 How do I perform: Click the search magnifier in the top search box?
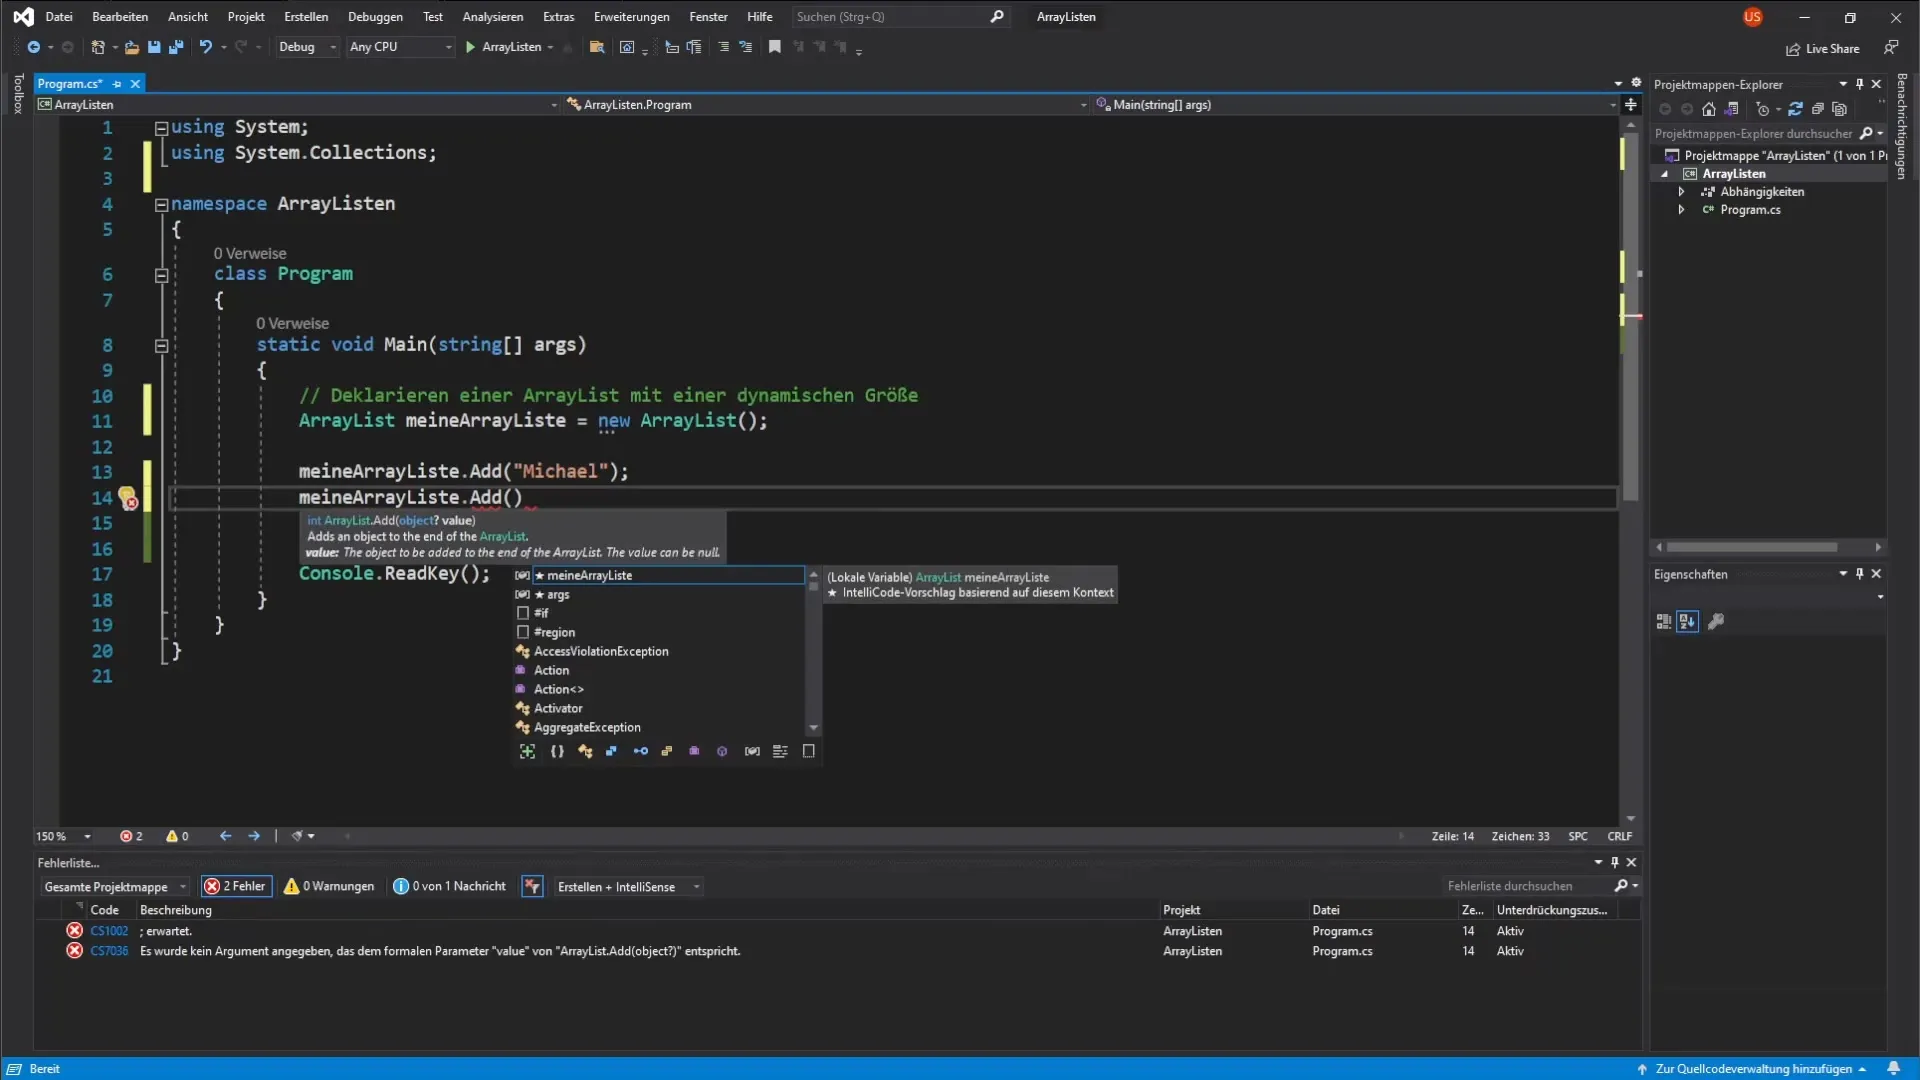point(996,16)
